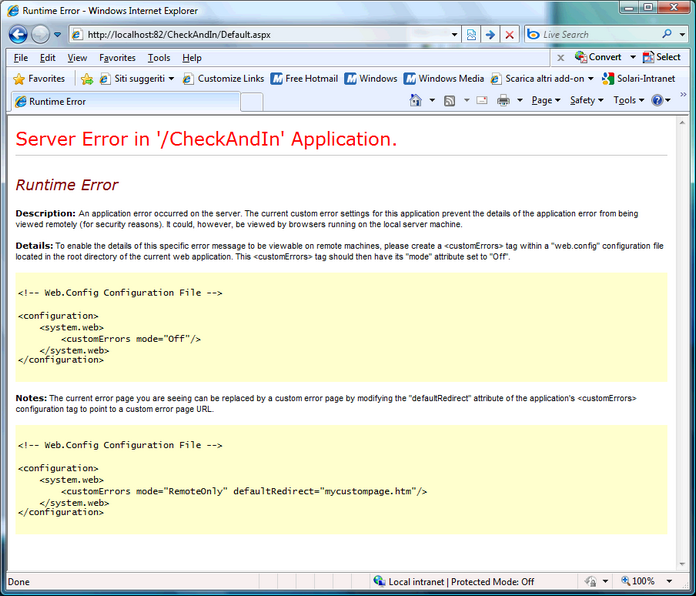This screenshot has width=696, height=596.
Task: Expand the Print dropdown arrow
Action: click(x=520, y=100)
